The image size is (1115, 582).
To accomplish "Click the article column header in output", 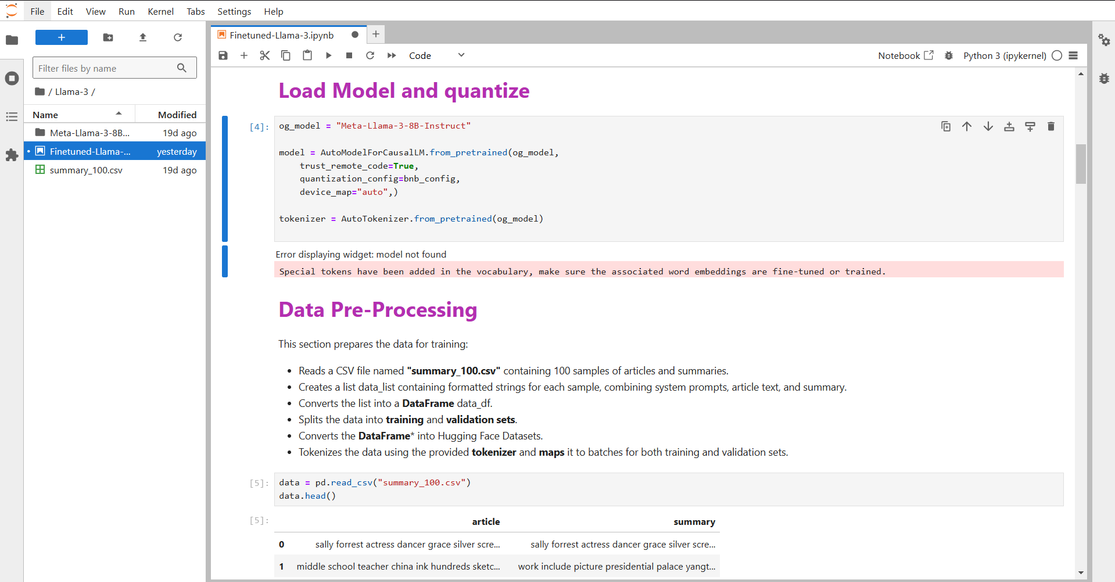I will pyautogui.click(x=486, y=522).
